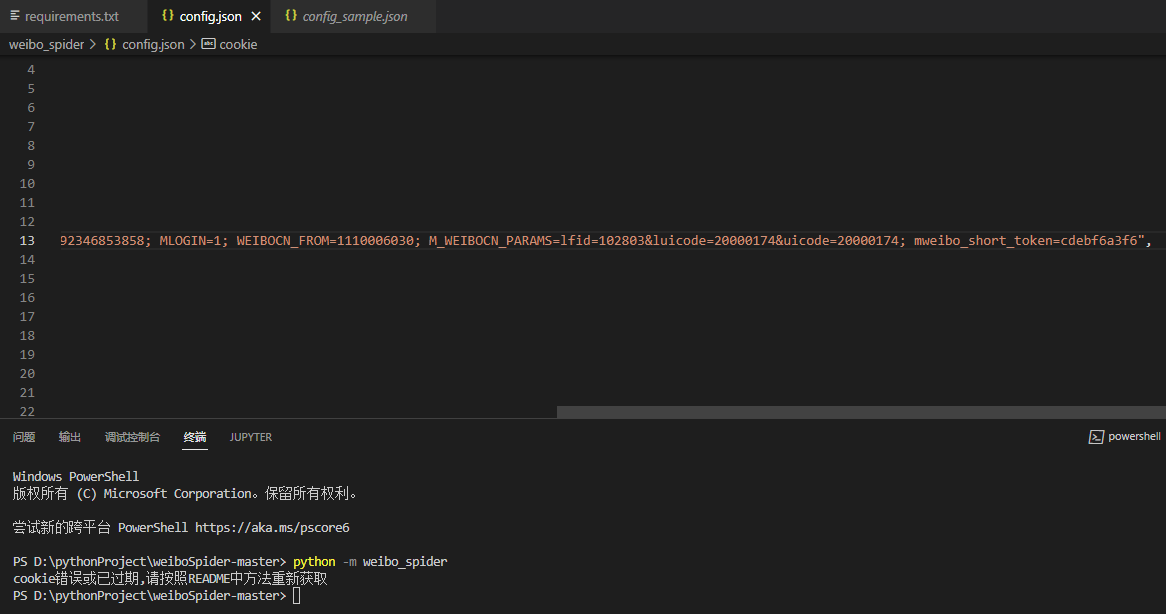Screen dimensions: 1166x614
Task: Open the weibo_spider breadcrumb dropdown
Action: (47, 44)
